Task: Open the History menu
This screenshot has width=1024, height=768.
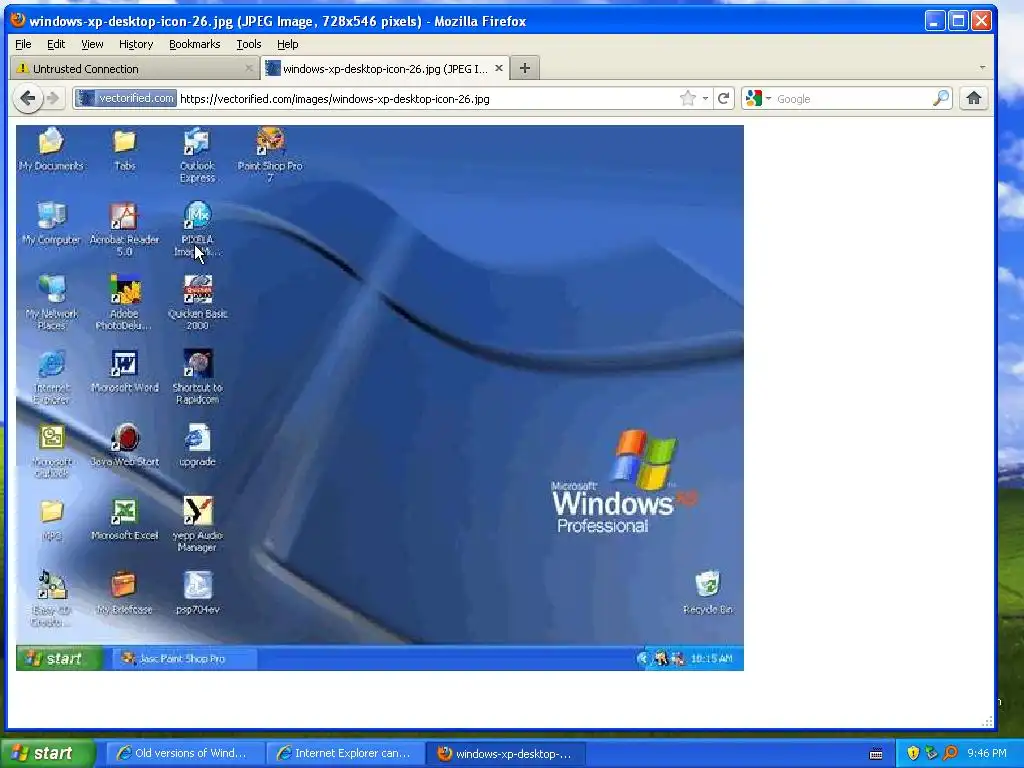Action: (136, 44)
